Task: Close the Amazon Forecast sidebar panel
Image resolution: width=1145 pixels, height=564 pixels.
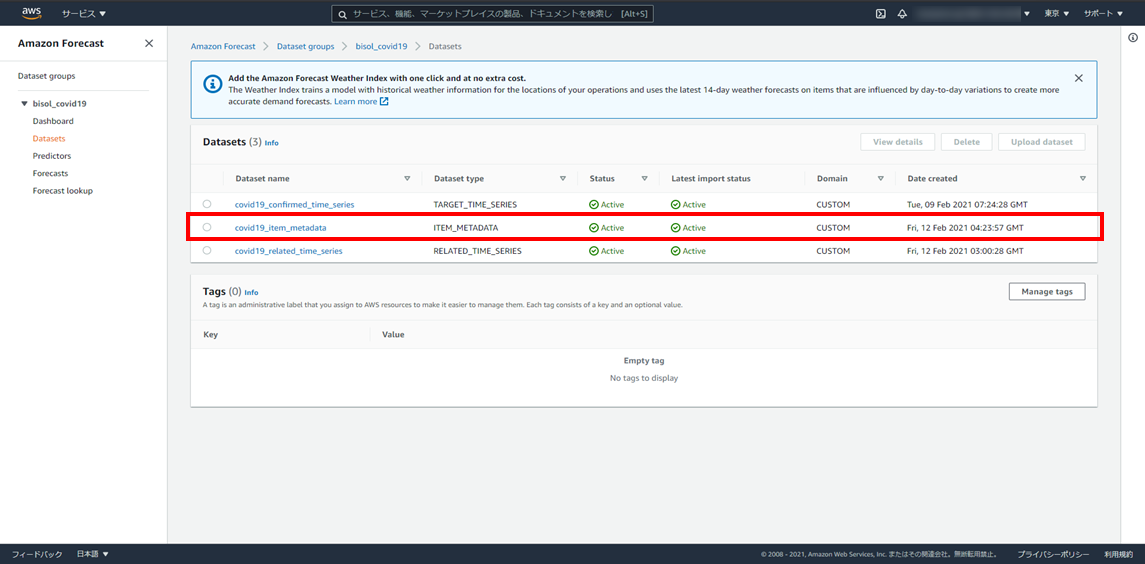Action: [149, 44]
